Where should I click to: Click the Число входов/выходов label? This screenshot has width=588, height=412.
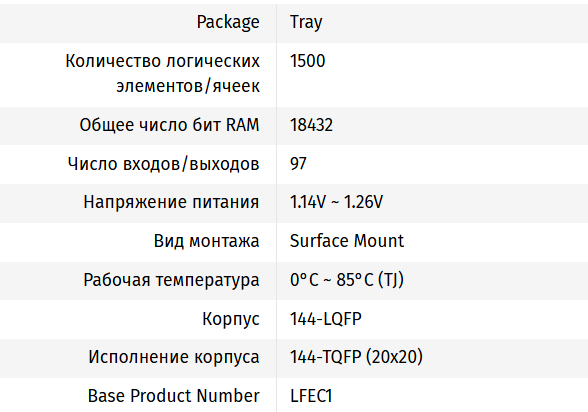point(164,164)
